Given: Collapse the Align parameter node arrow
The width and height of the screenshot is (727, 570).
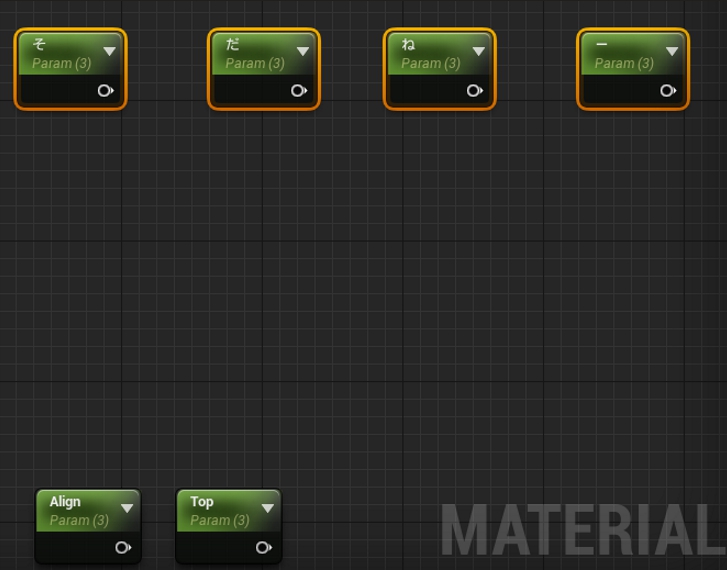Looking at the screenshot, I should (127, 508).
